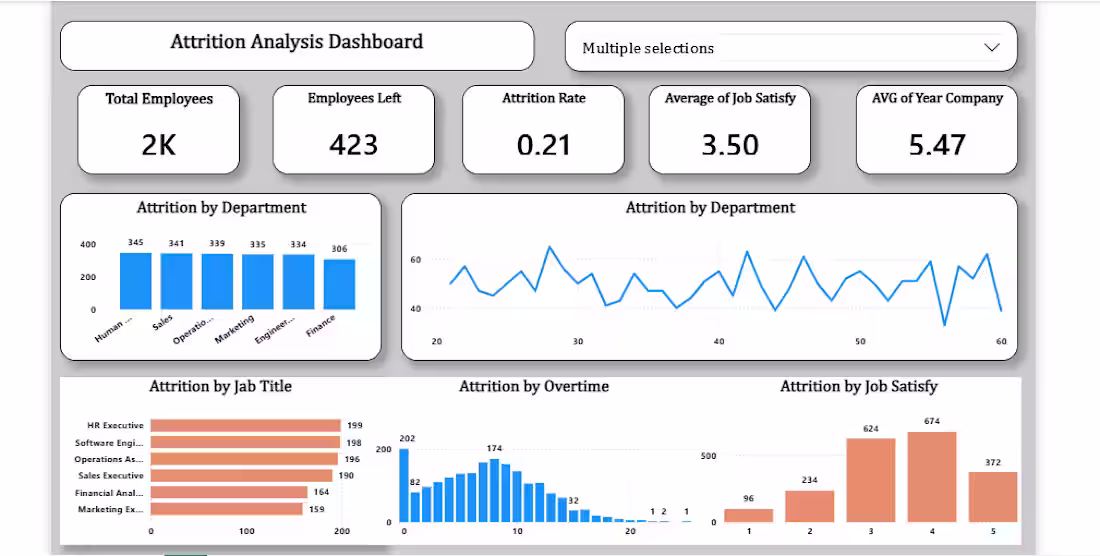Click the job satisfaction 1 bar with 96
Viewport: 1100px width, 556px height.
[749, 515]
